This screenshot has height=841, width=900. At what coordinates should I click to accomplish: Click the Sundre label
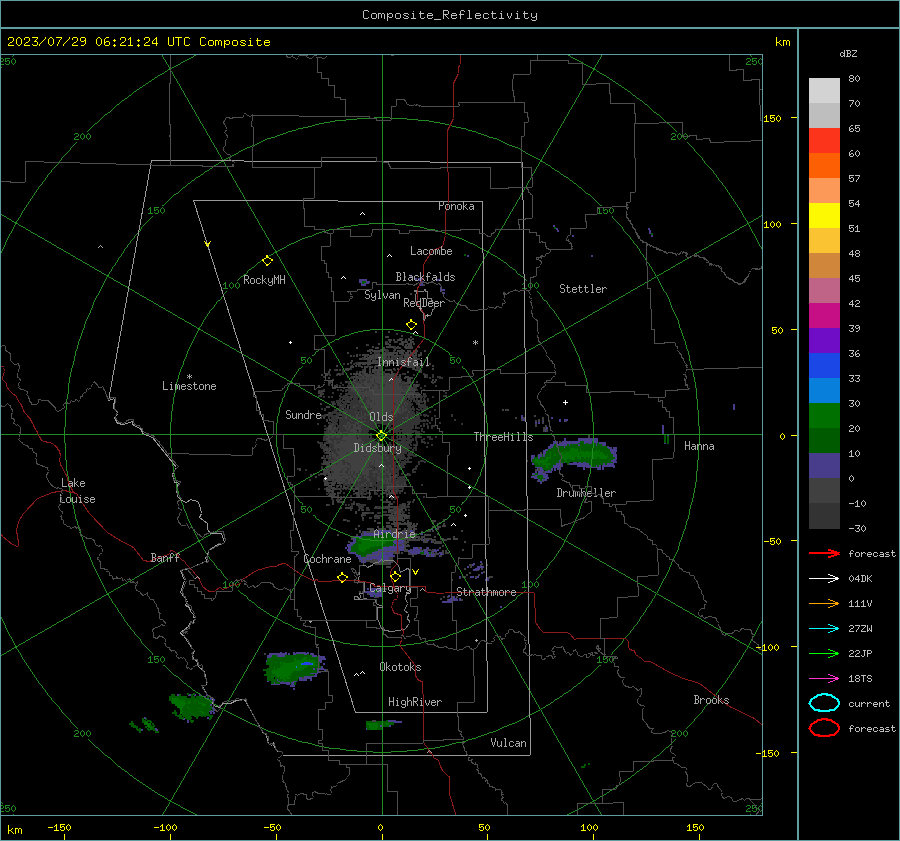point(303,415)
